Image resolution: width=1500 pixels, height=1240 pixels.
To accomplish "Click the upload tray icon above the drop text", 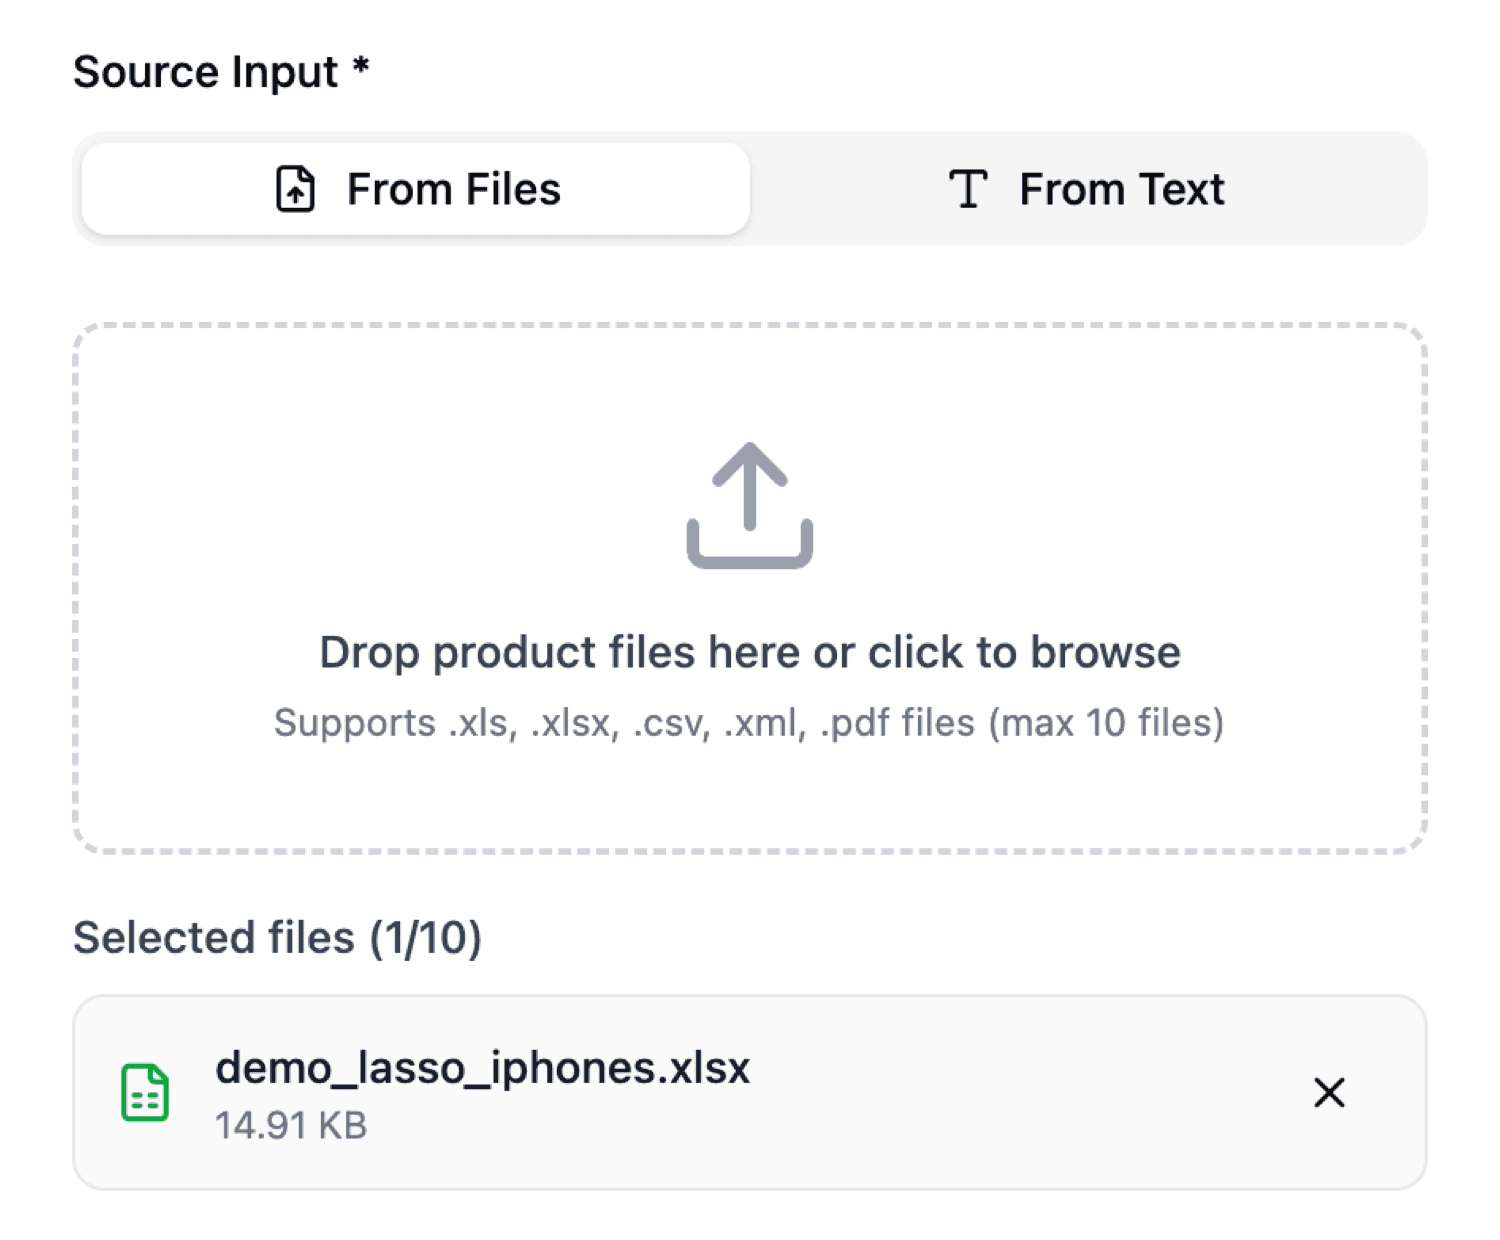I will 749,505.
